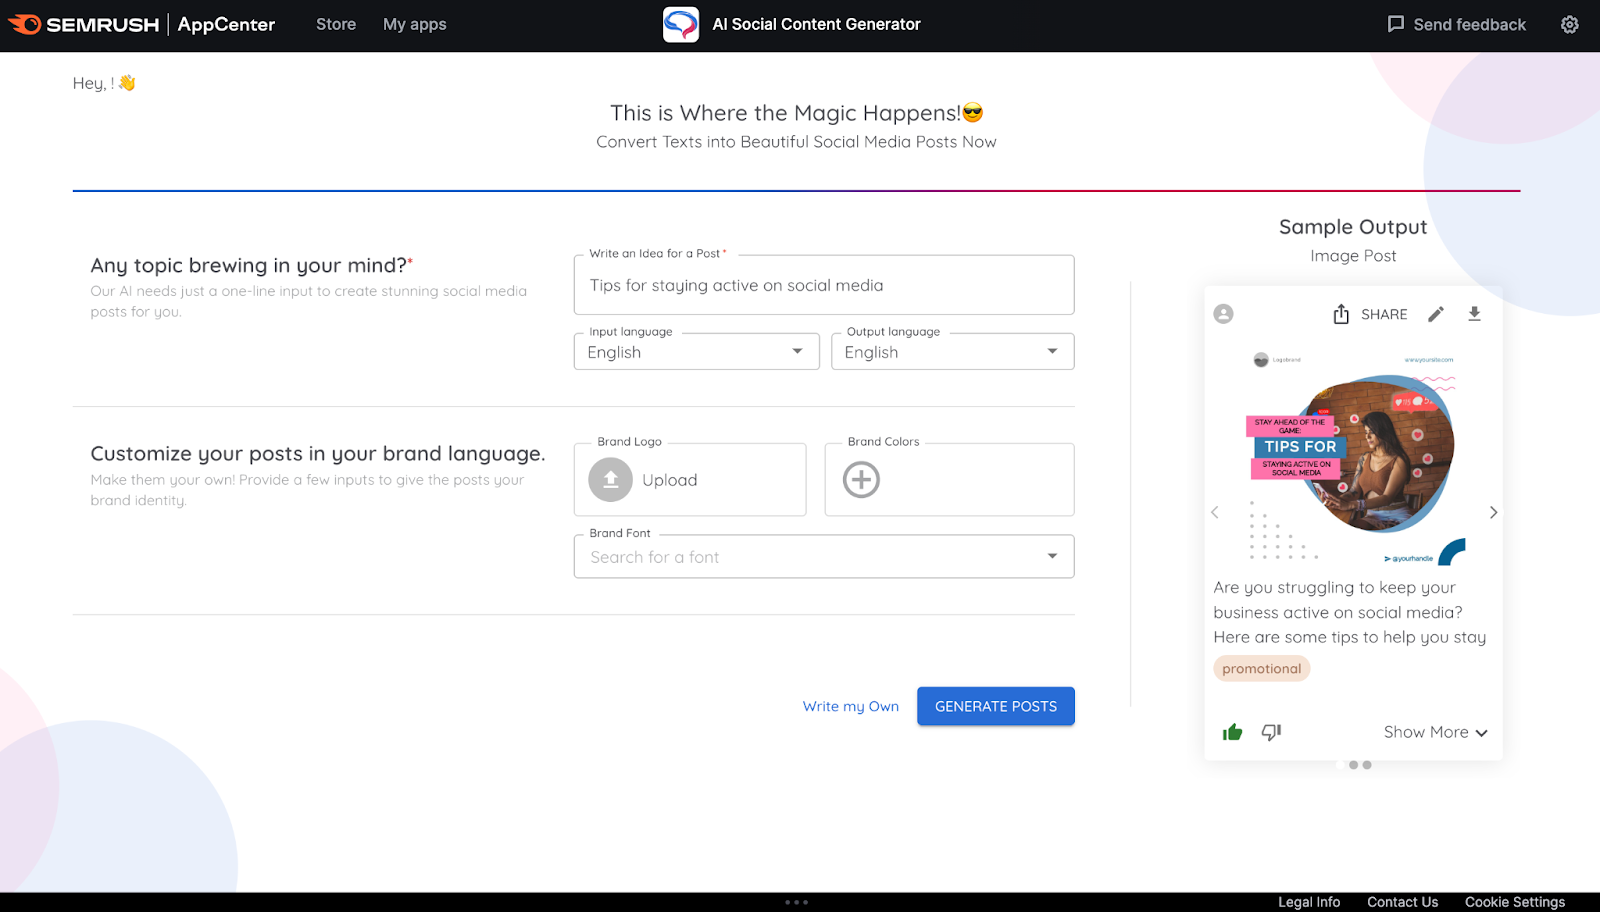
Task: Click the Brand Logo upload icon
Action: (x=610, y=480)
